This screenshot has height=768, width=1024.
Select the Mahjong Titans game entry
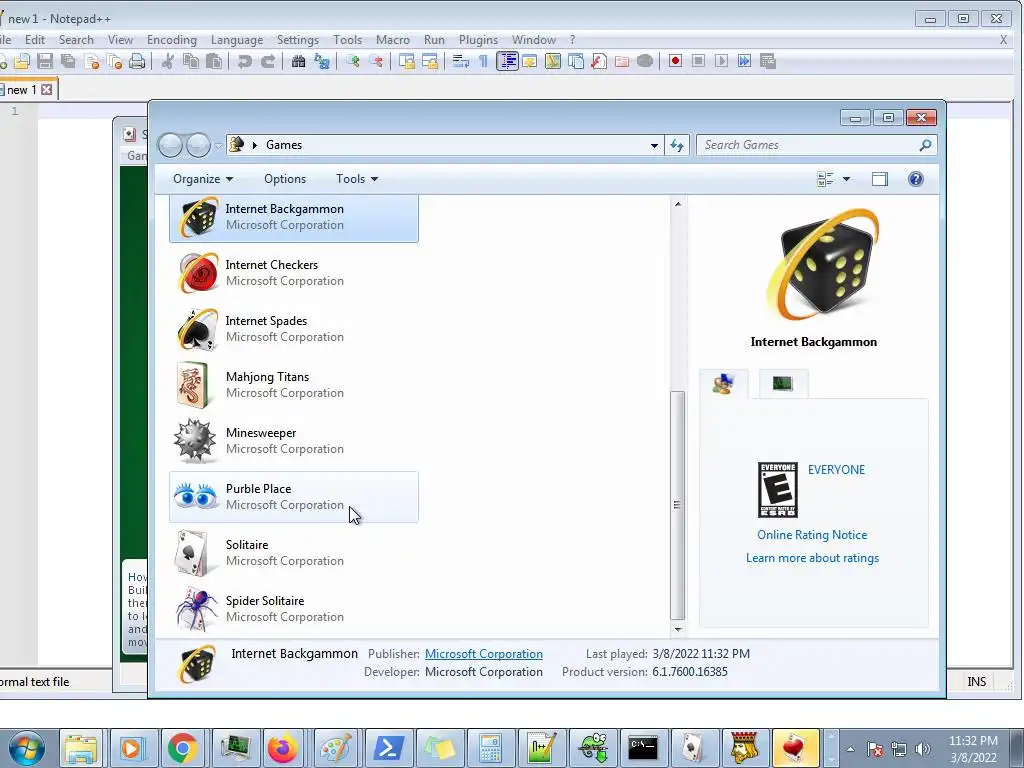[x=294, y=385]
